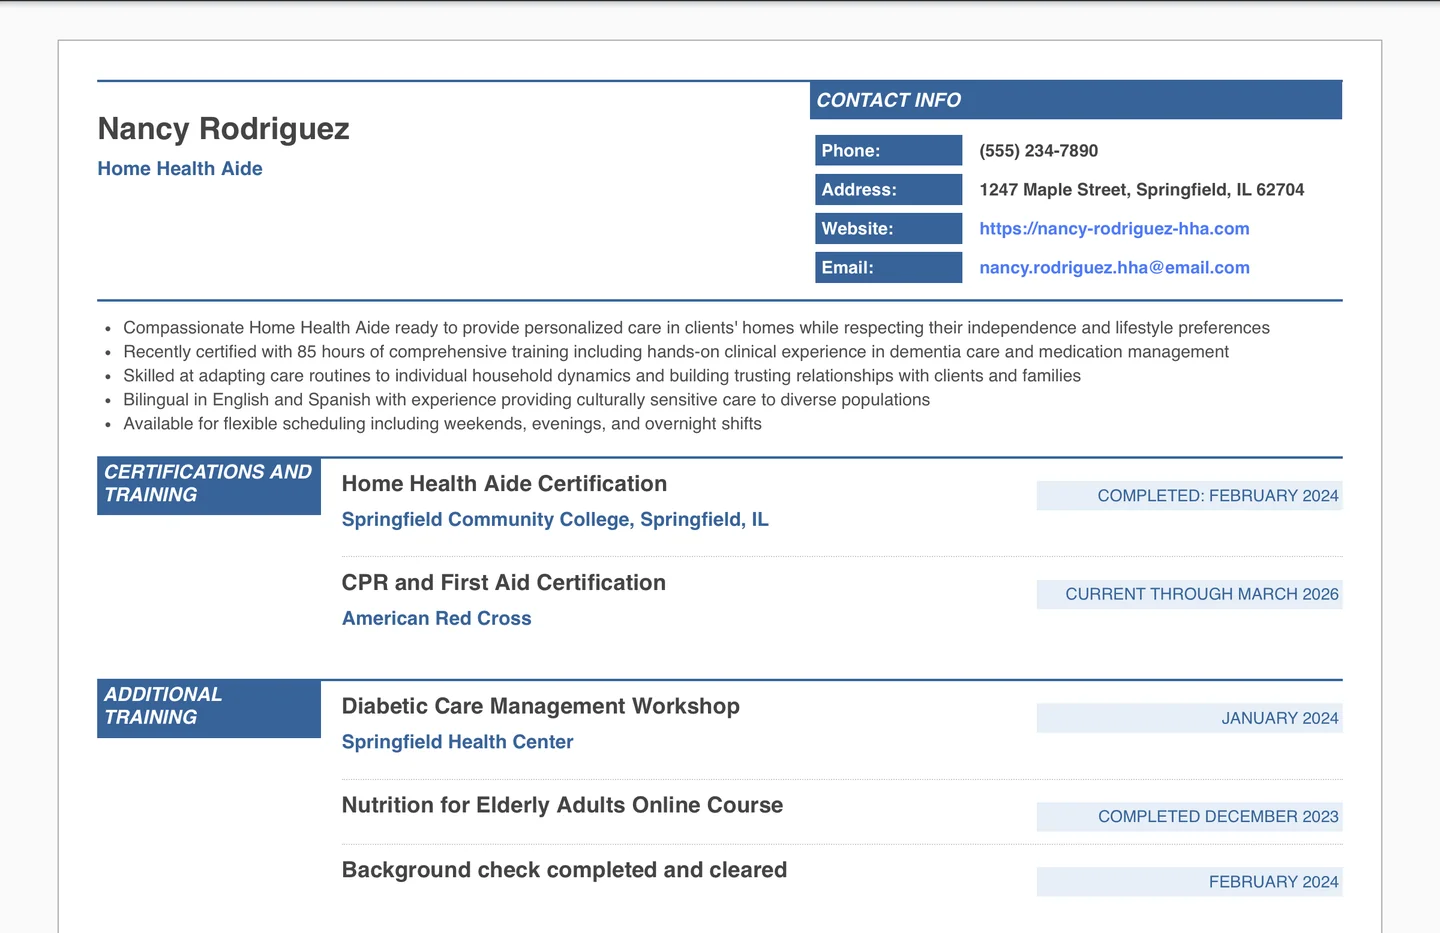The image size is (1440, 933).
Task: Click the Email: label
Action: click(888, 268)
